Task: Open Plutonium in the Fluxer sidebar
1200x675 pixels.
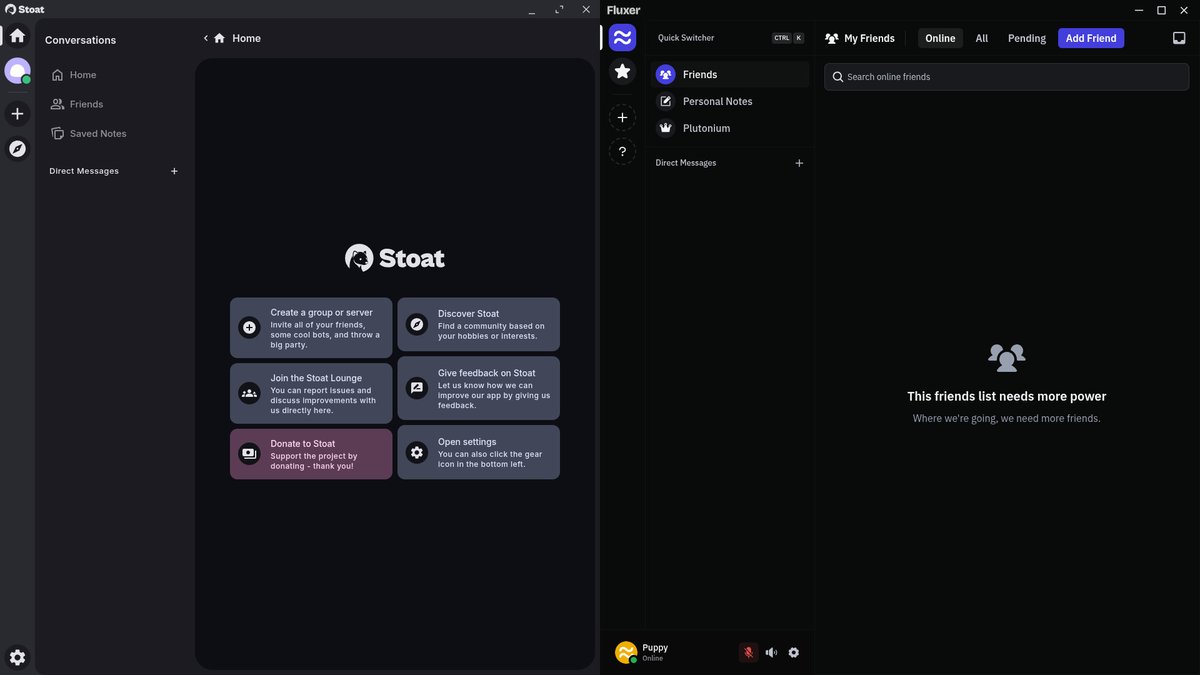Action: [x=730, y=128]
